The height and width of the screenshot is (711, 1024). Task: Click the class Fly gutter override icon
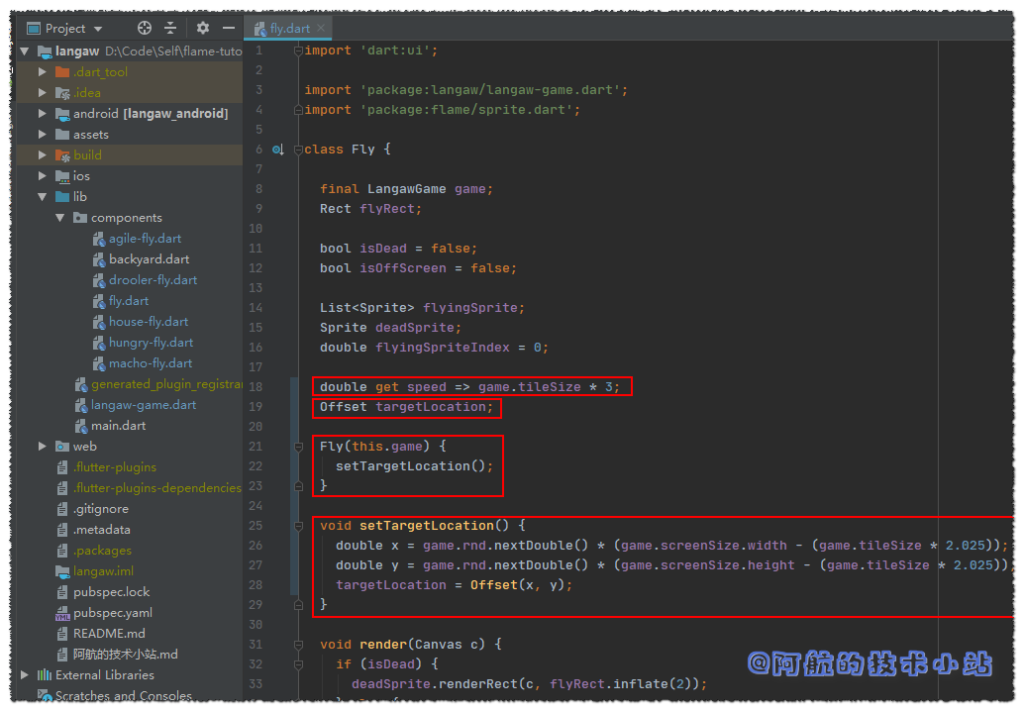(x=279, y=150)
